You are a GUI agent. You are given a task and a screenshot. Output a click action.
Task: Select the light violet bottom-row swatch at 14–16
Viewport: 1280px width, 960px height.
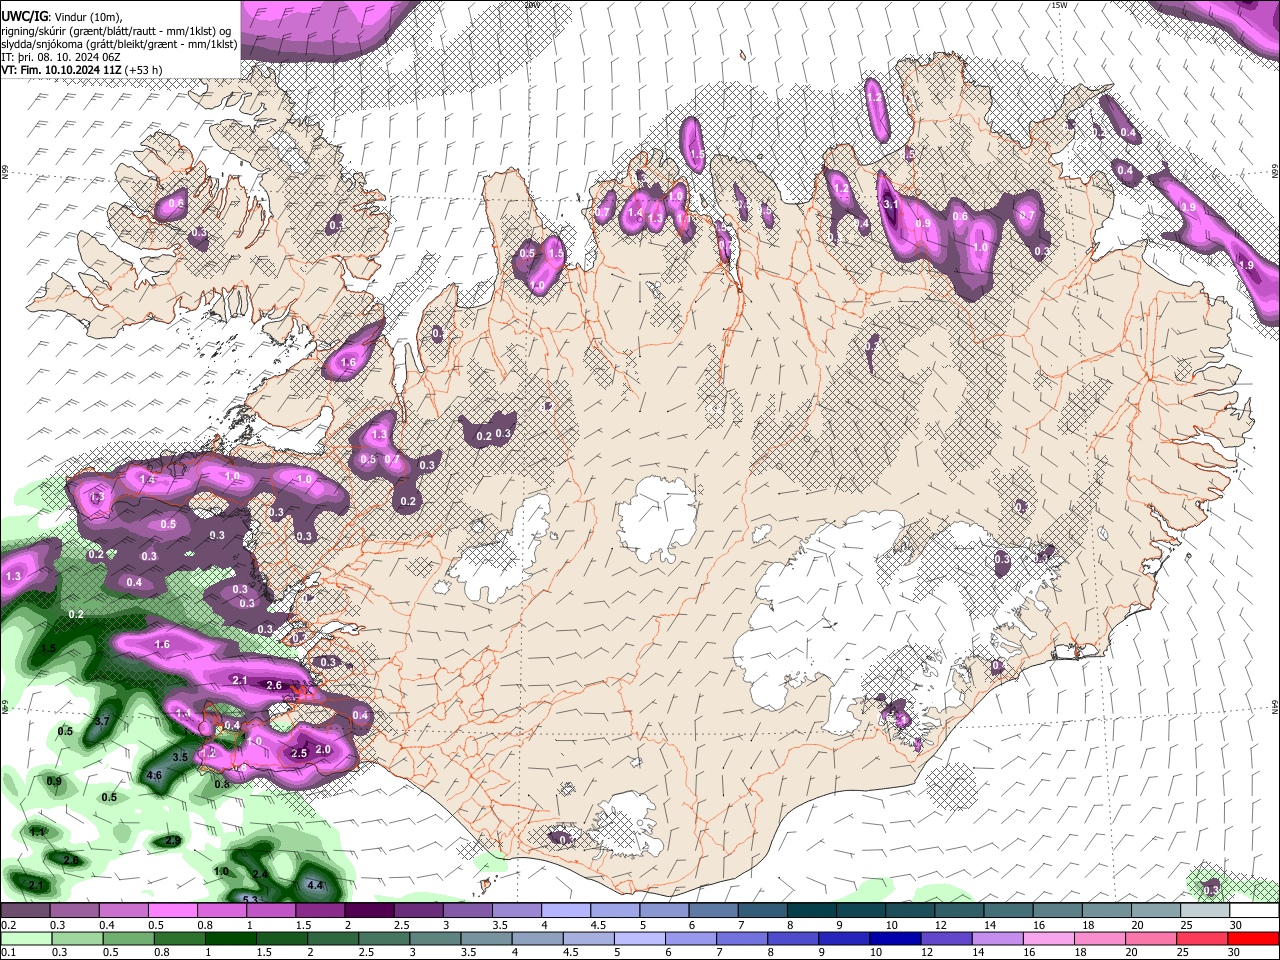coord(998,939)
